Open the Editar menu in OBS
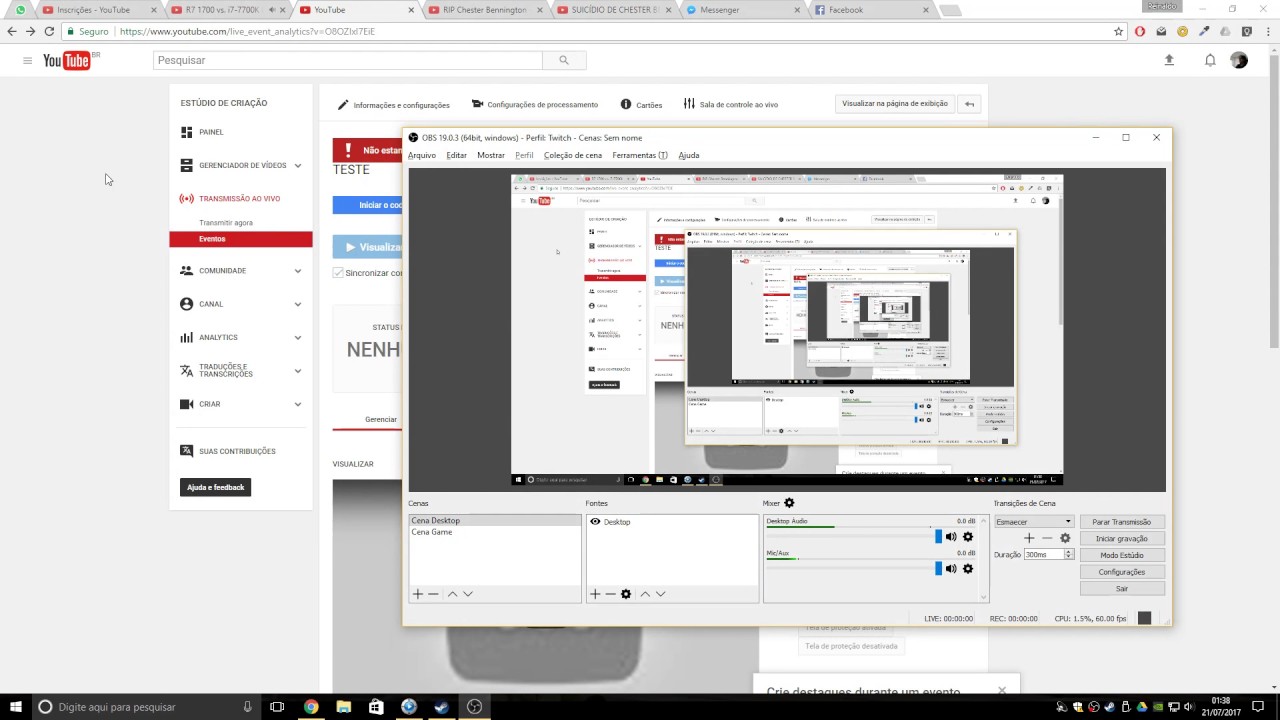Image resolution: width=1280 pixels, height=720 pixels. [x=457, y=155]
